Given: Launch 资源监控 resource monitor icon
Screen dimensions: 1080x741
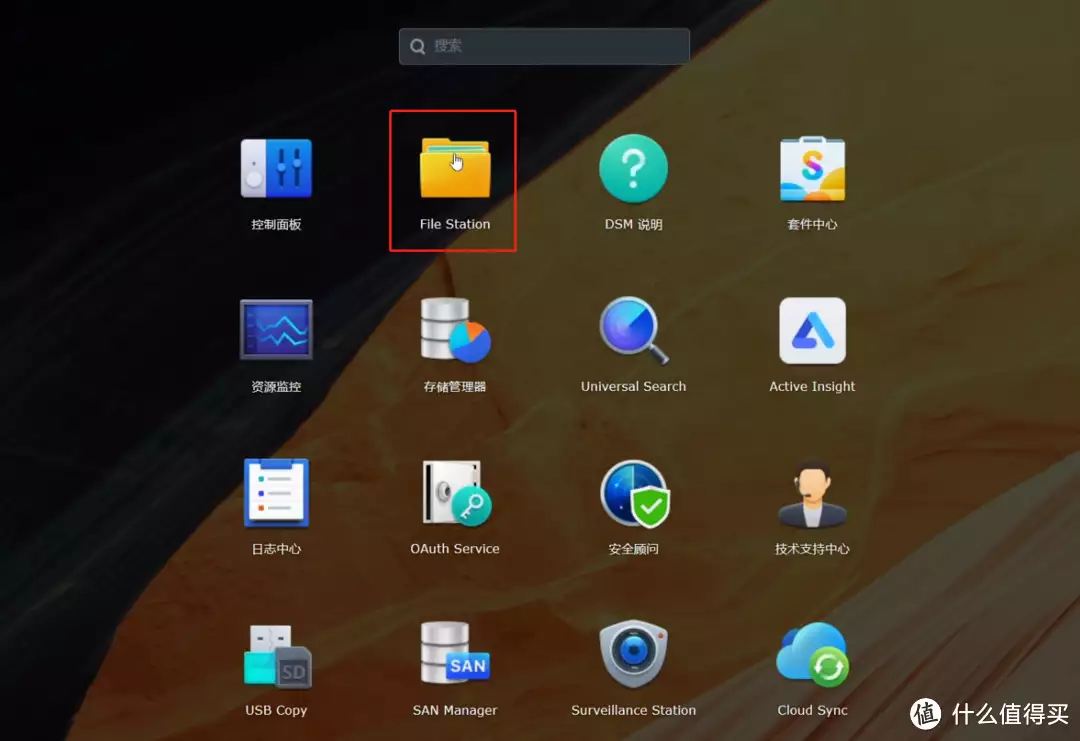Looking at the screenshot, I should click(276, 330).
